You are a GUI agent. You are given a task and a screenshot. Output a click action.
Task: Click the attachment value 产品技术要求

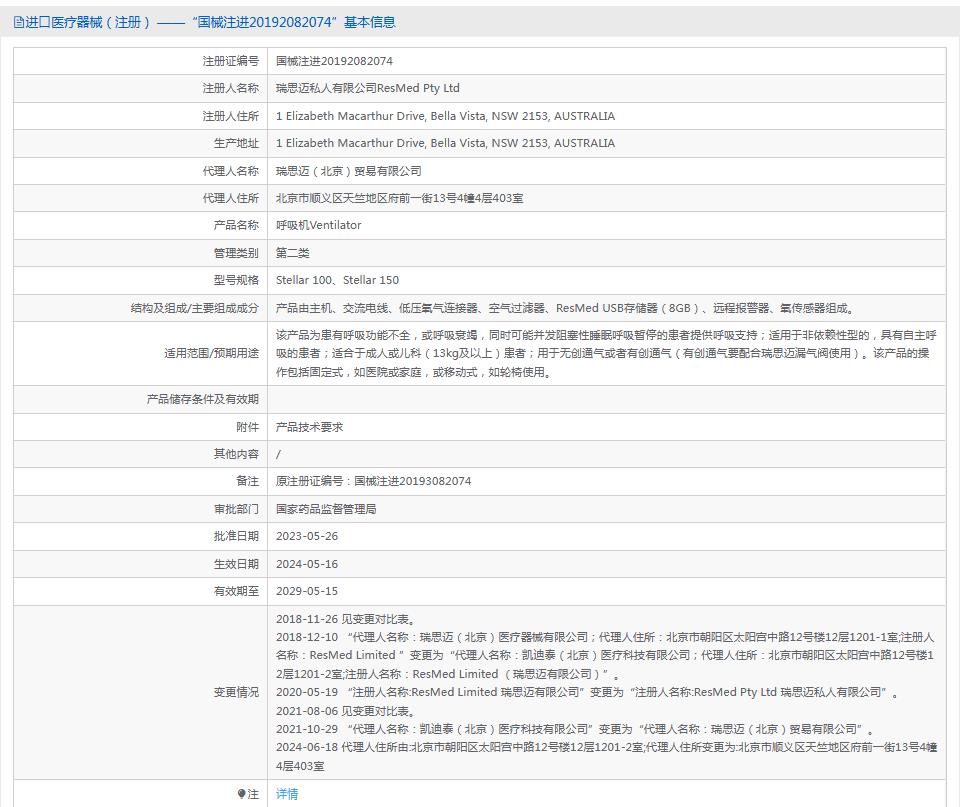tap(309, 427)
